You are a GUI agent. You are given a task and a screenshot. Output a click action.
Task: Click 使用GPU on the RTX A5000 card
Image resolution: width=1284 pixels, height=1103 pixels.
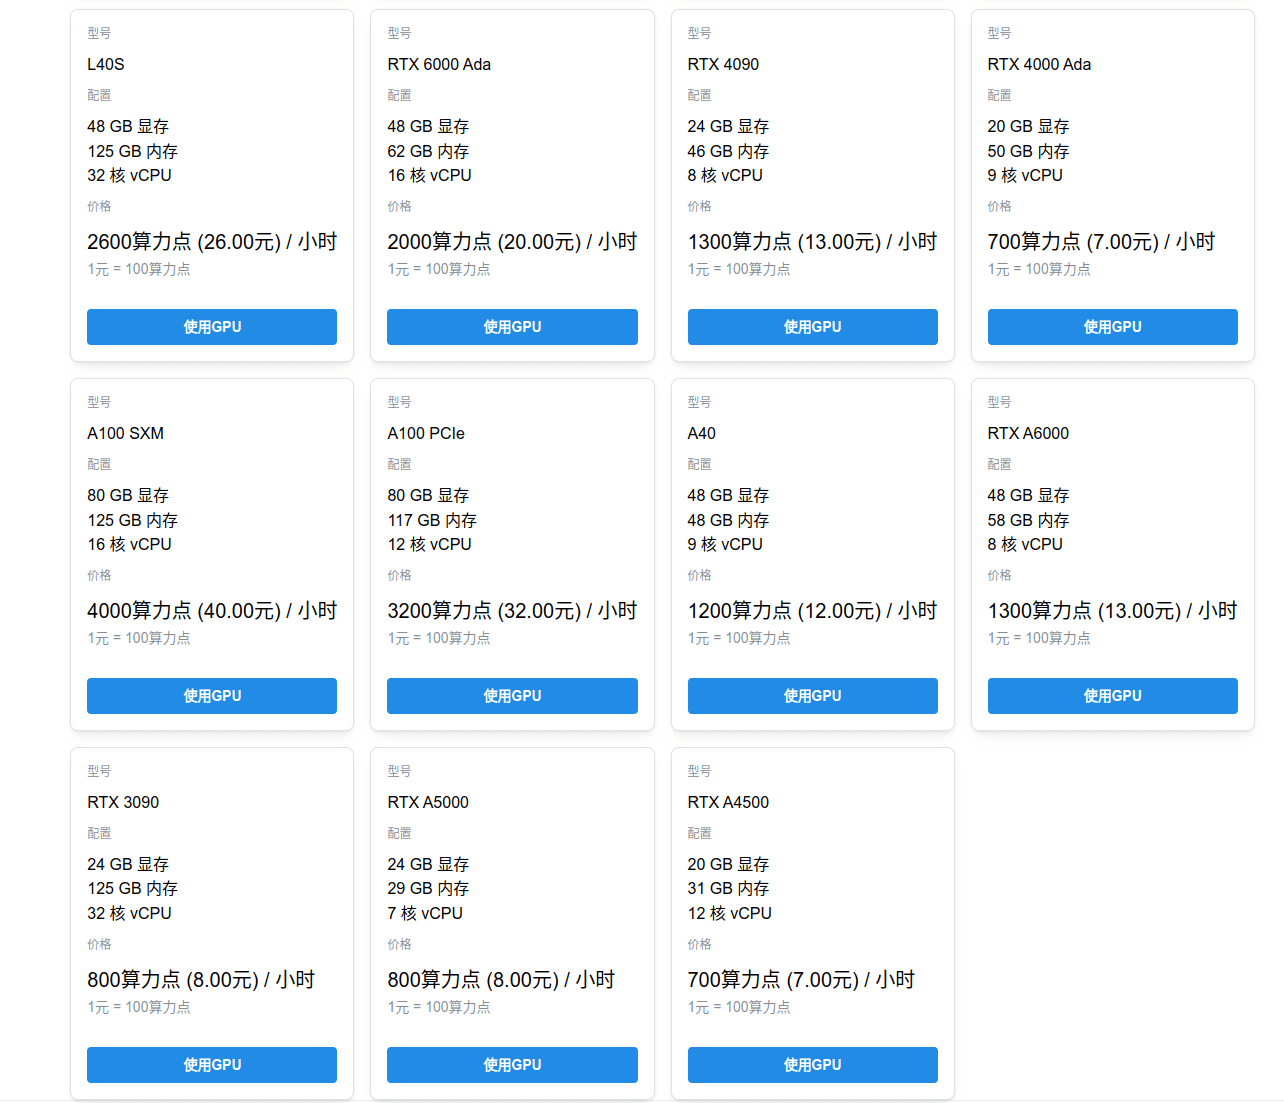512,1065
